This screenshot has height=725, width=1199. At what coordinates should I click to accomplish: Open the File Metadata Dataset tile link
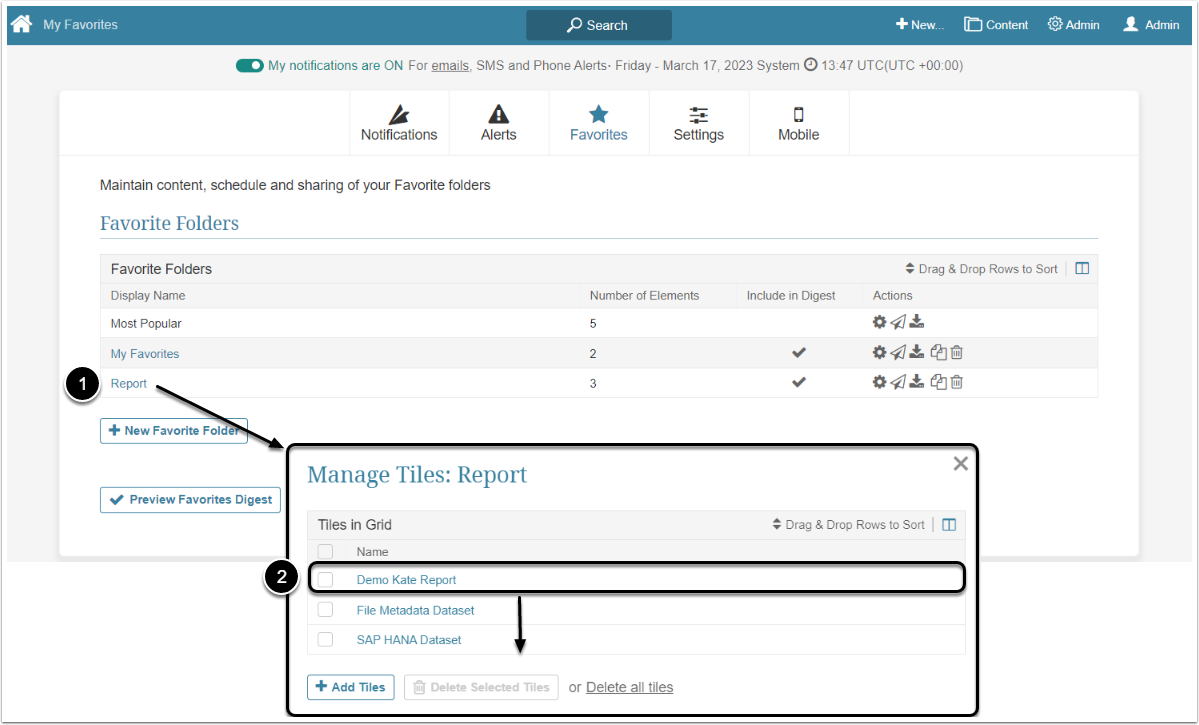(415, 610)
